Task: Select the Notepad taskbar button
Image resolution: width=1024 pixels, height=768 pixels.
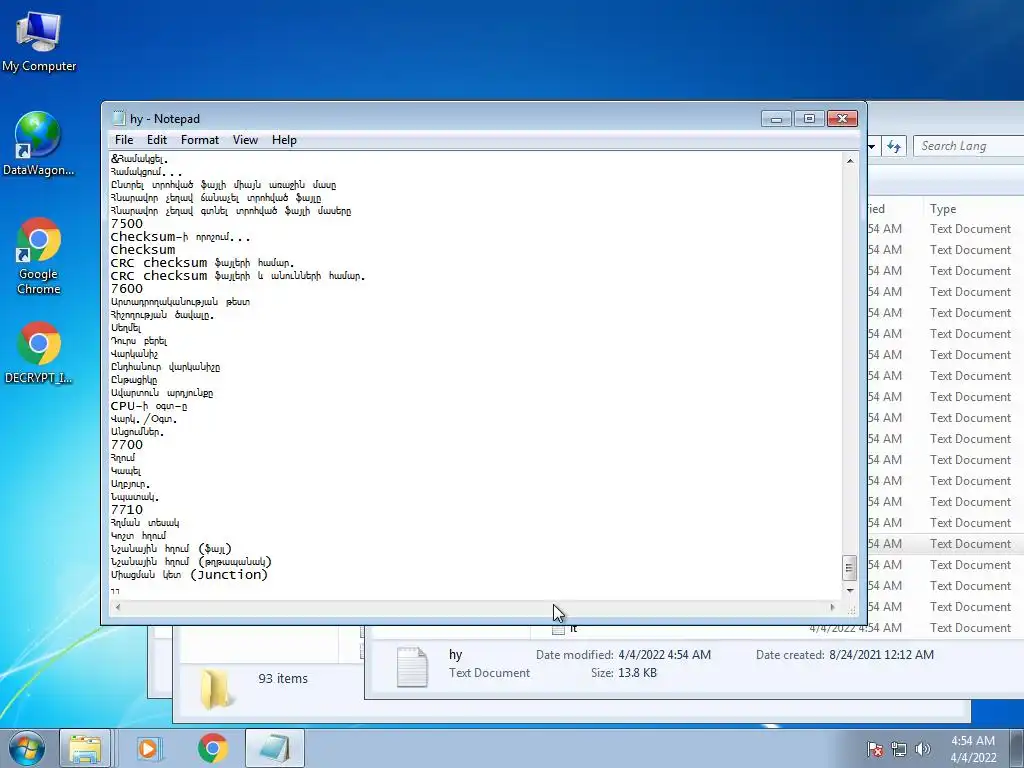Action: click(x=275, y=748)
